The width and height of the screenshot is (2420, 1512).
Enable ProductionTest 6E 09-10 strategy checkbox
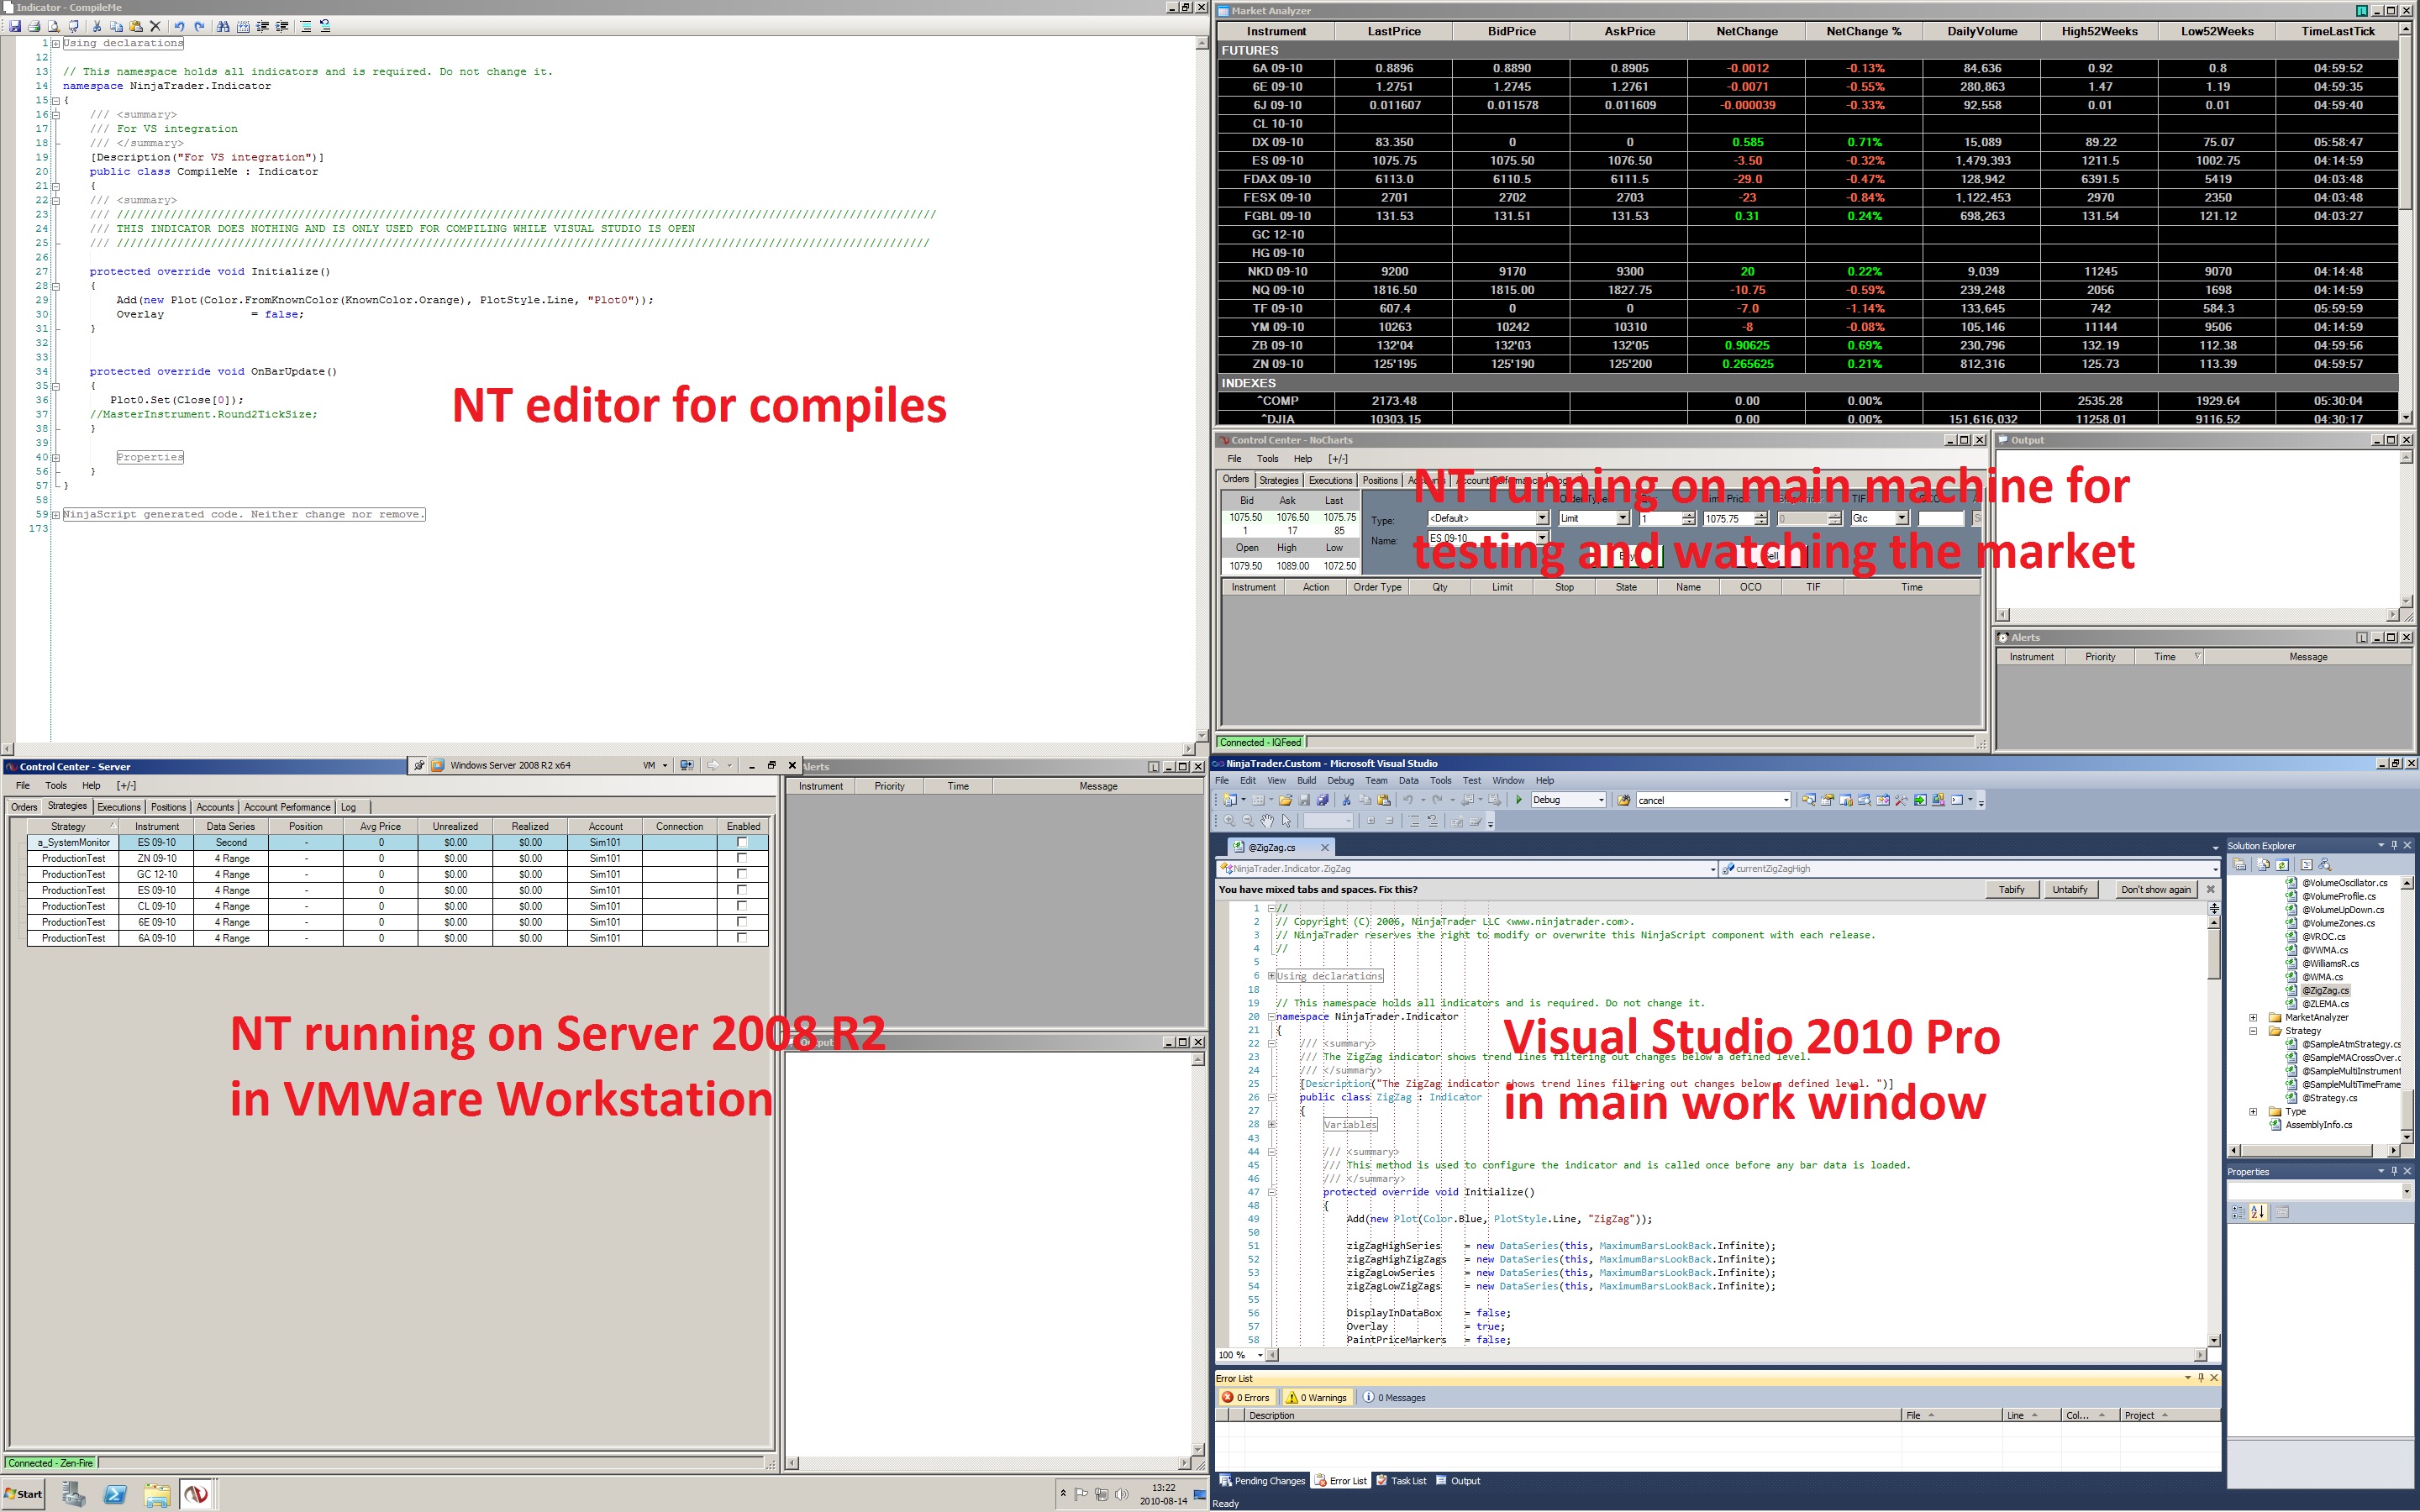click(x=742, y=922)
